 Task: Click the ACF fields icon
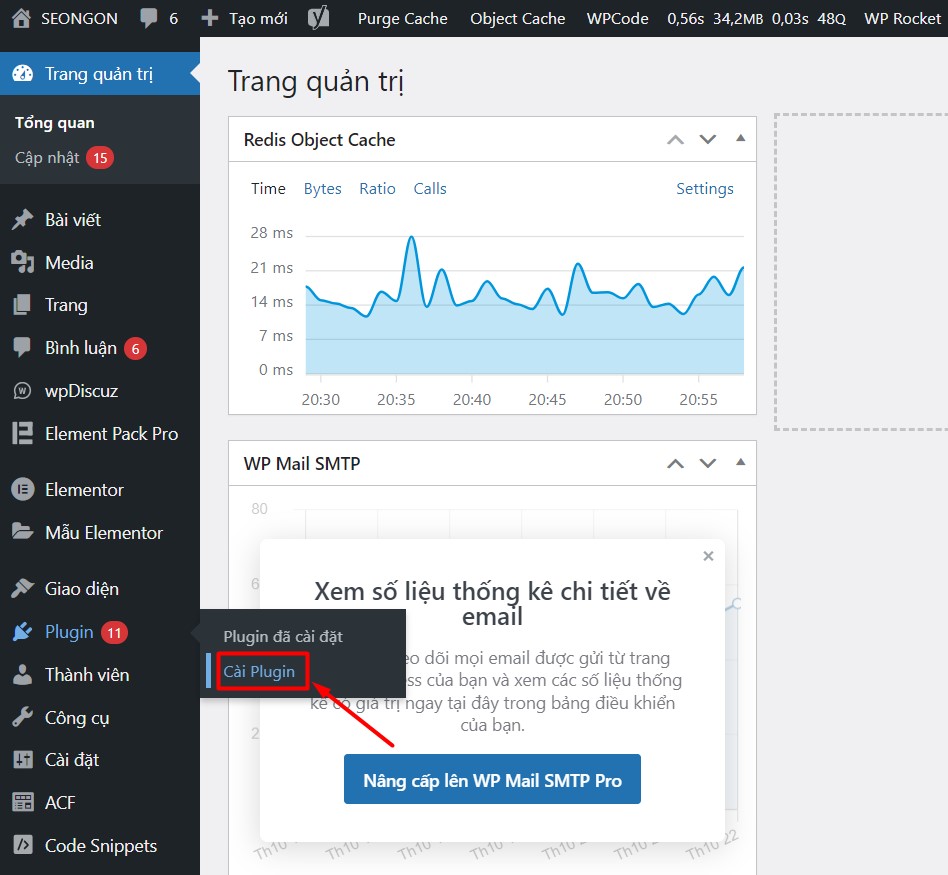pos(22,802)
